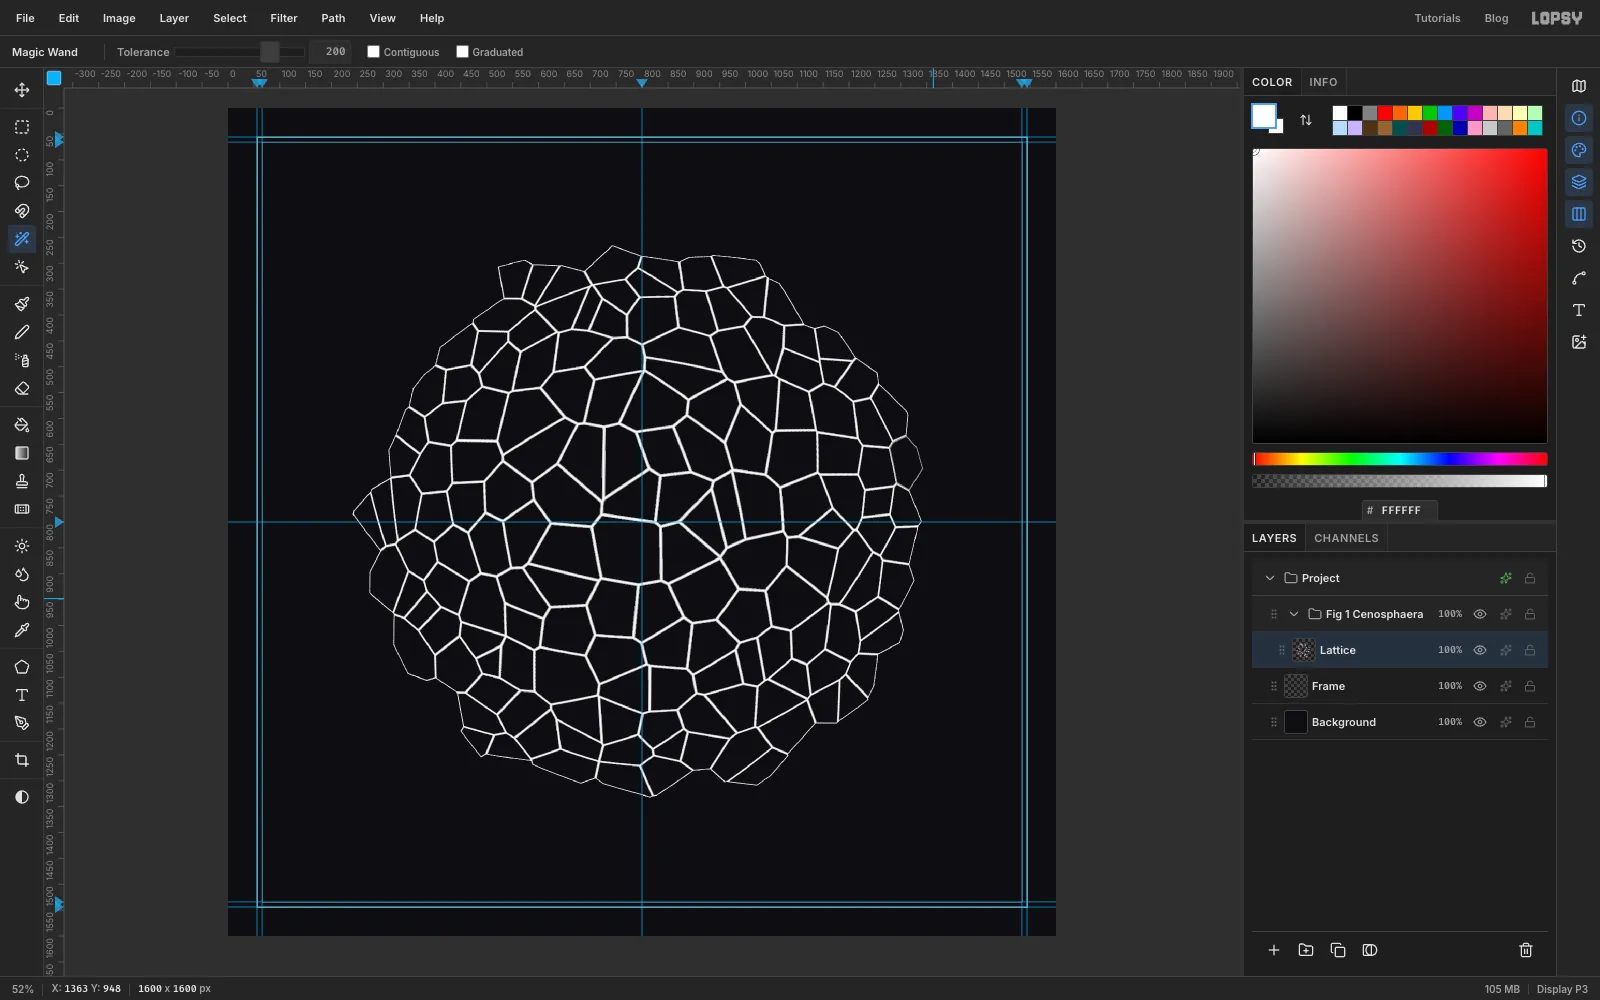Open the Color palette panel icon
Viewport: 1600px width, 1000px height.
click(x=1579, y=150)
